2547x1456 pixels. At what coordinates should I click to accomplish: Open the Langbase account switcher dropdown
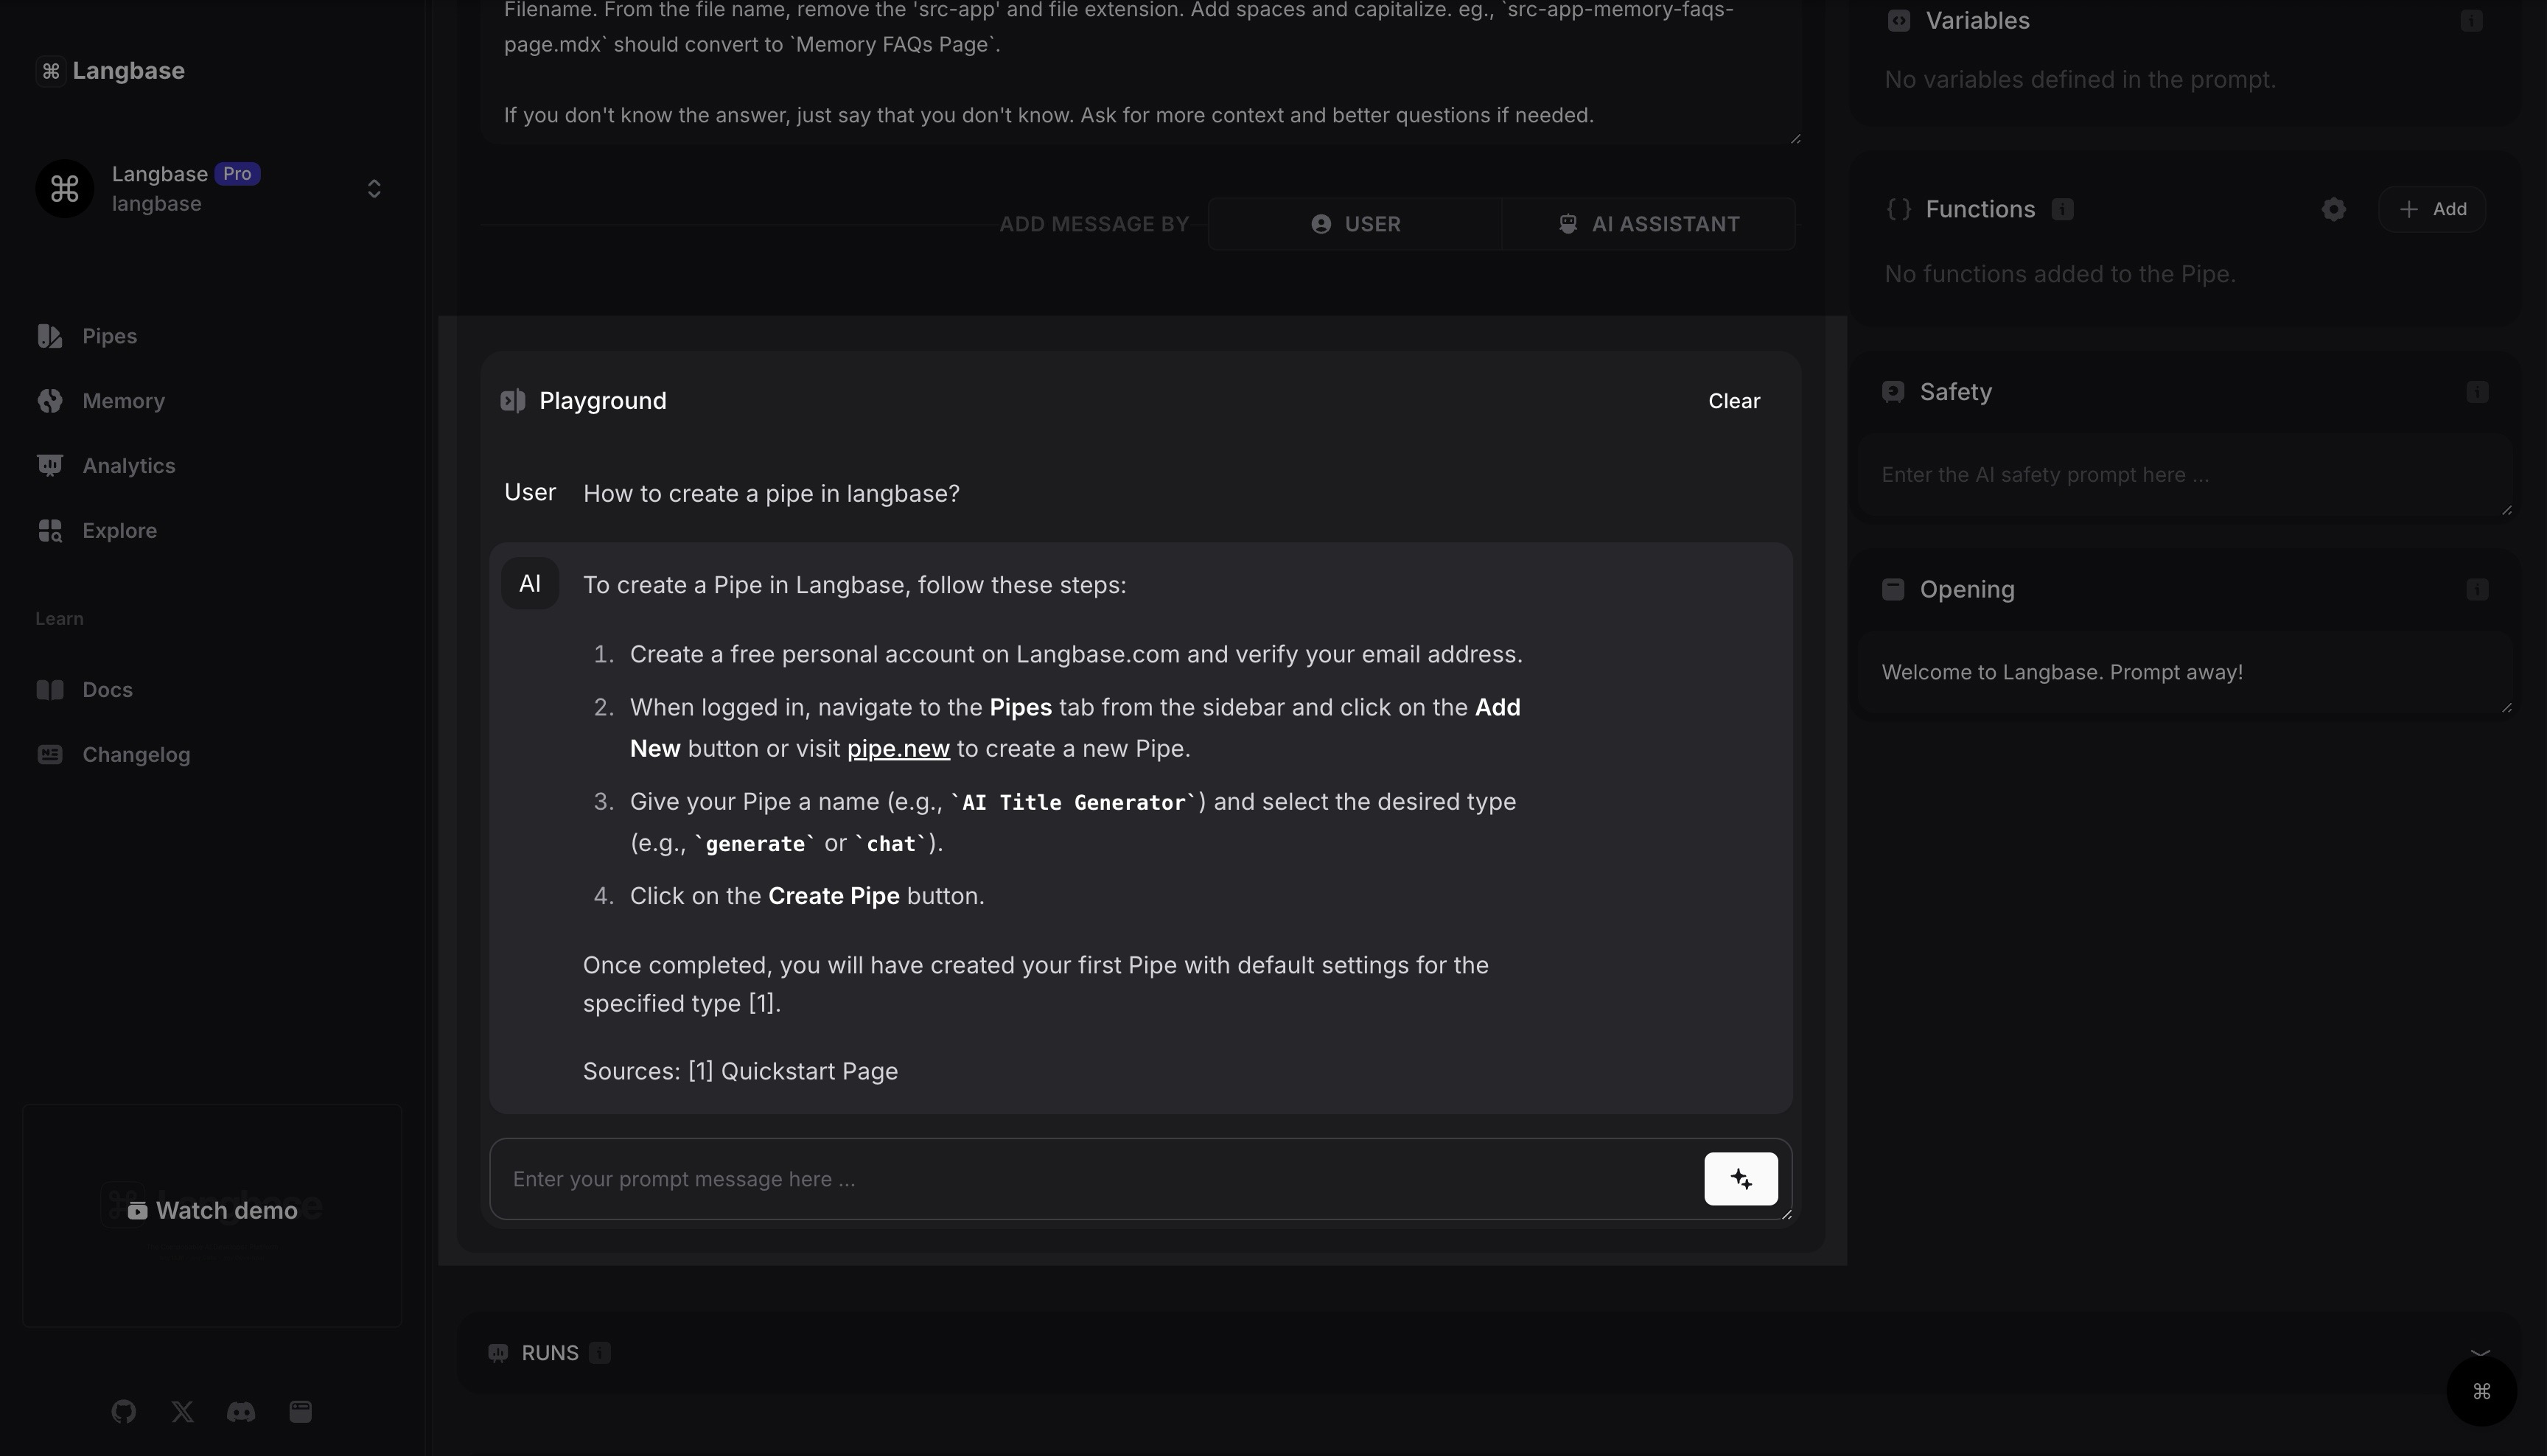coord(373,189)
